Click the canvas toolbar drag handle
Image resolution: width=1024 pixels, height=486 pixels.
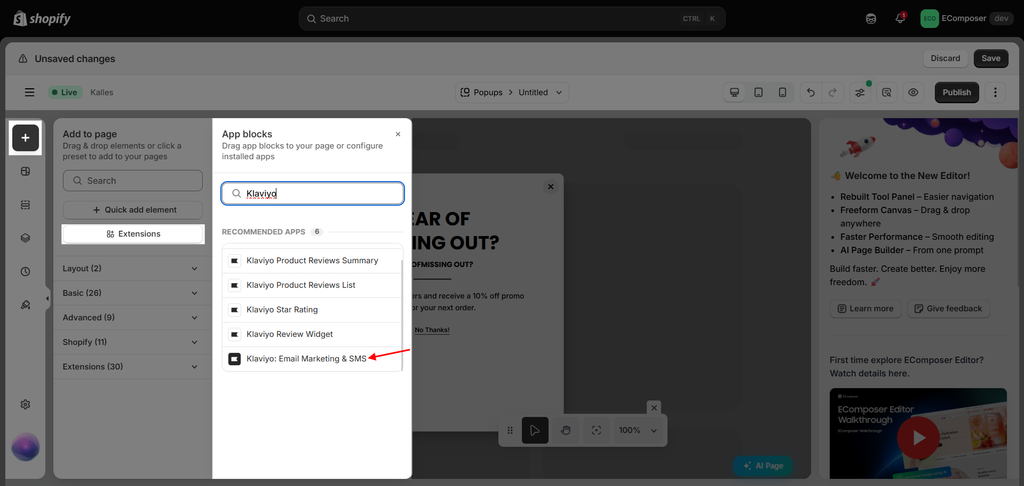(x=510, y=430)
